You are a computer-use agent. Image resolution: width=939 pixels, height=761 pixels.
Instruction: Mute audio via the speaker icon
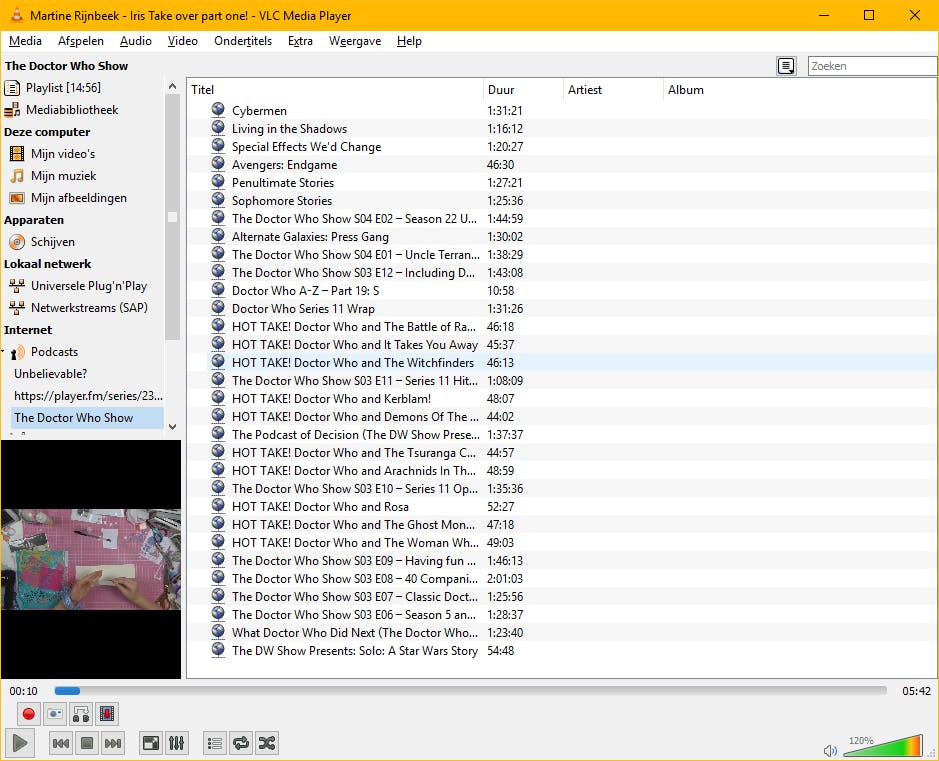(x=830, y=750)
